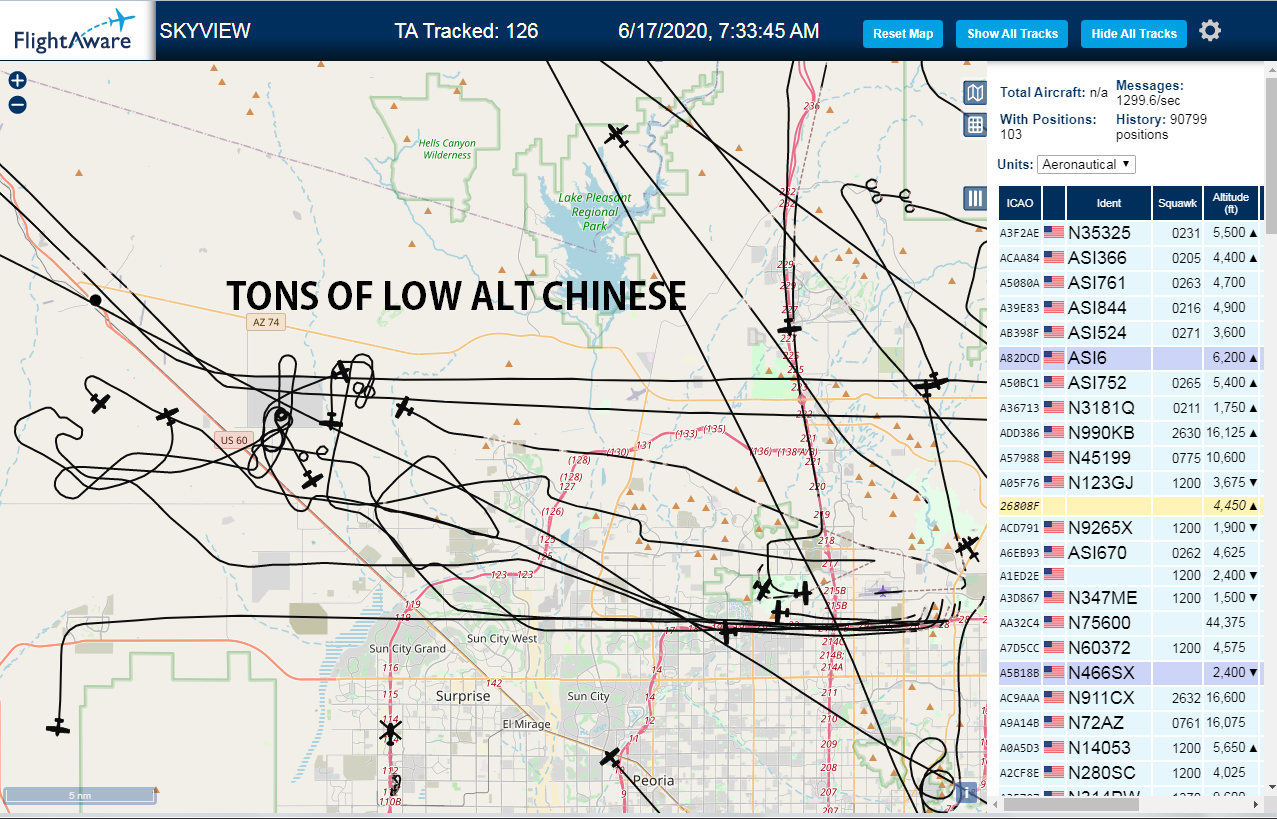
Task: Click the map info 'i' icon
Action: 966,792
